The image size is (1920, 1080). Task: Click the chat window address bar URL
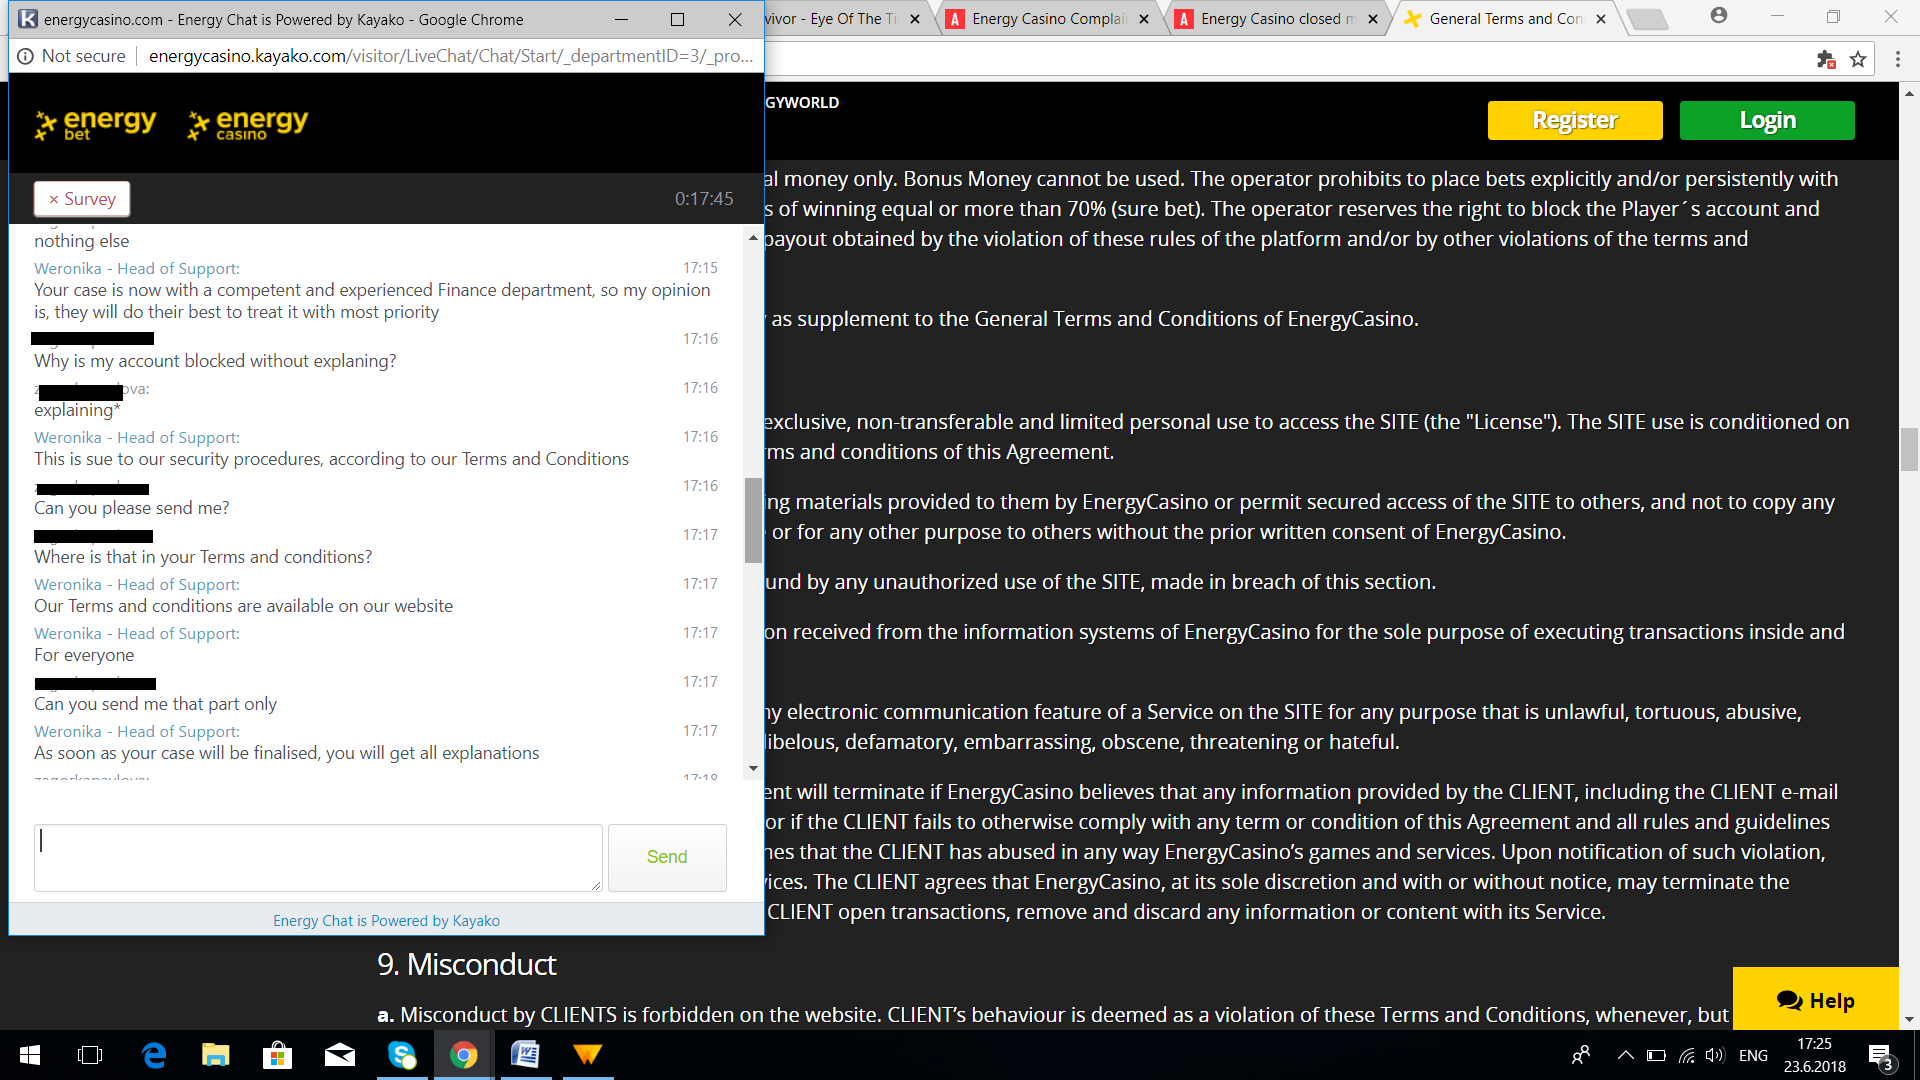[x=451, y=56]
